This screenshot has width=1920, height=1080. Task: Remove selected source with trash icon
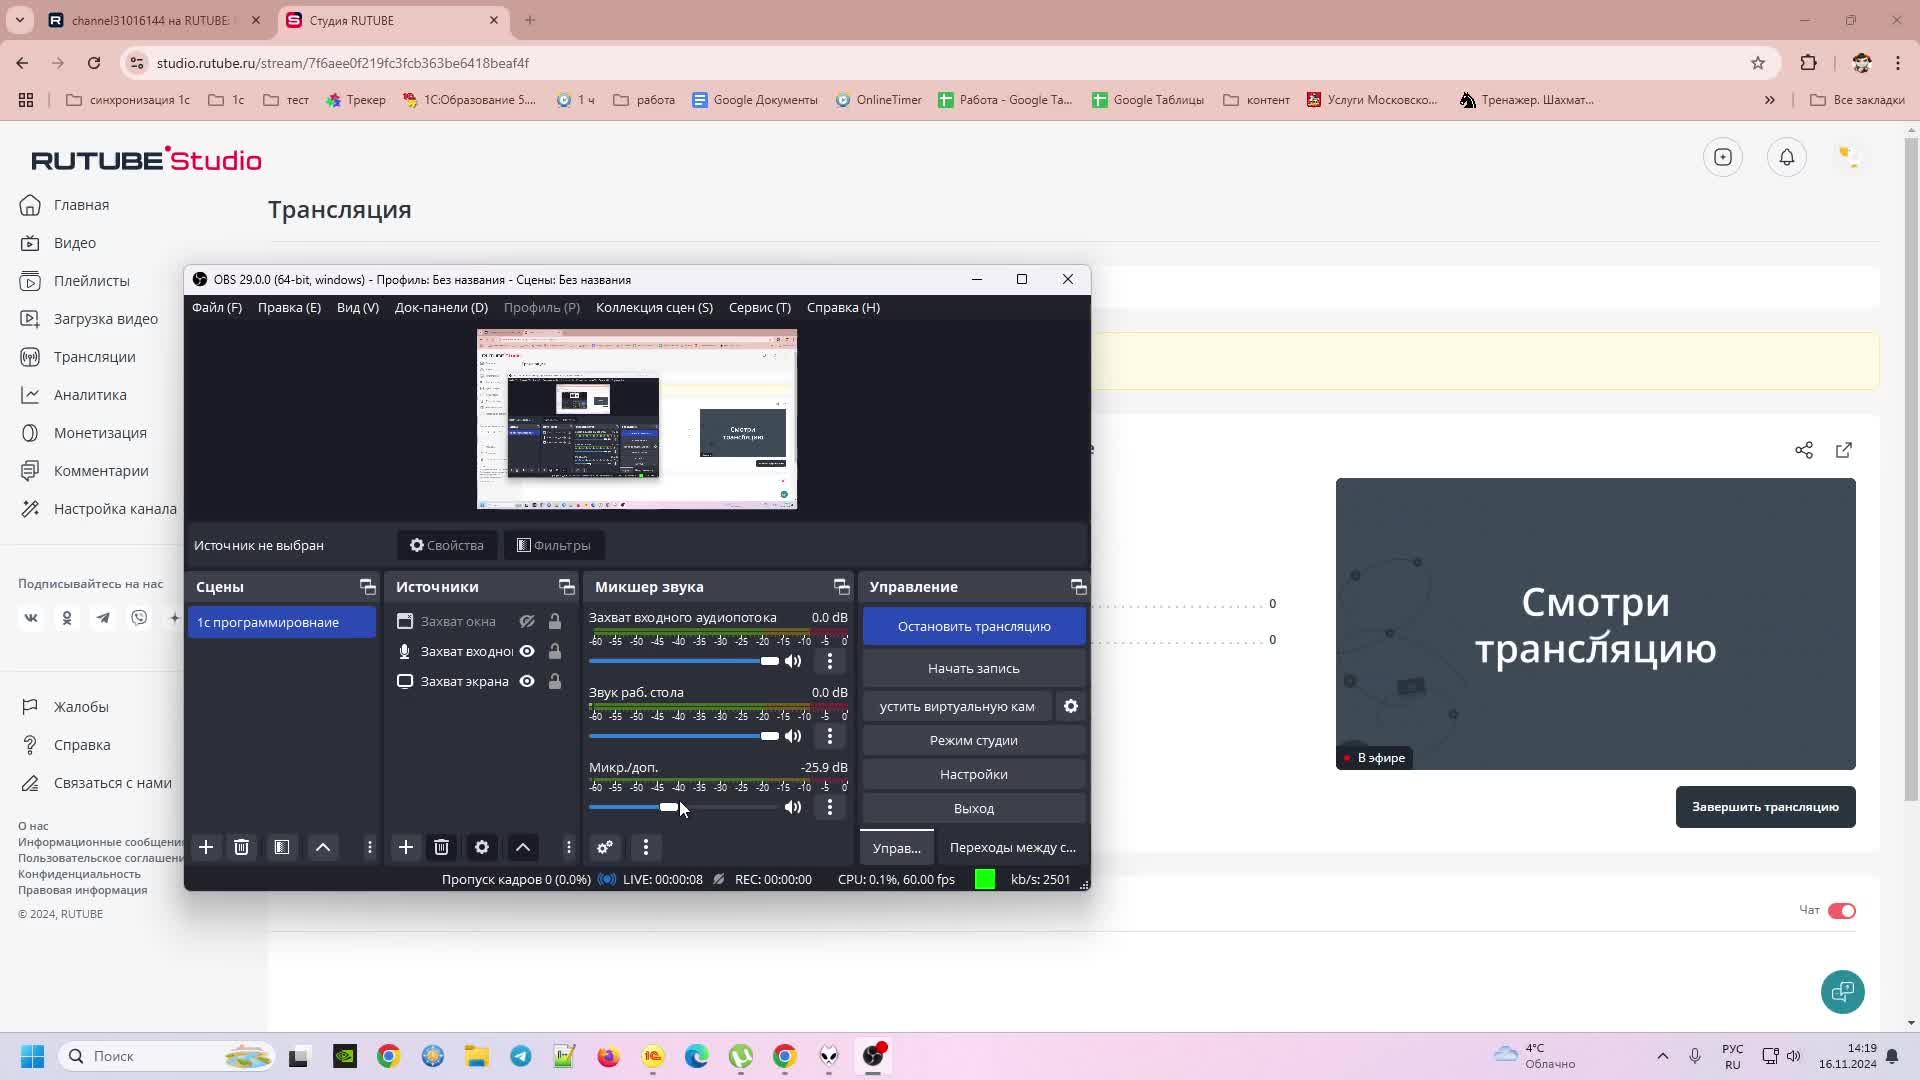pos(441,847)
